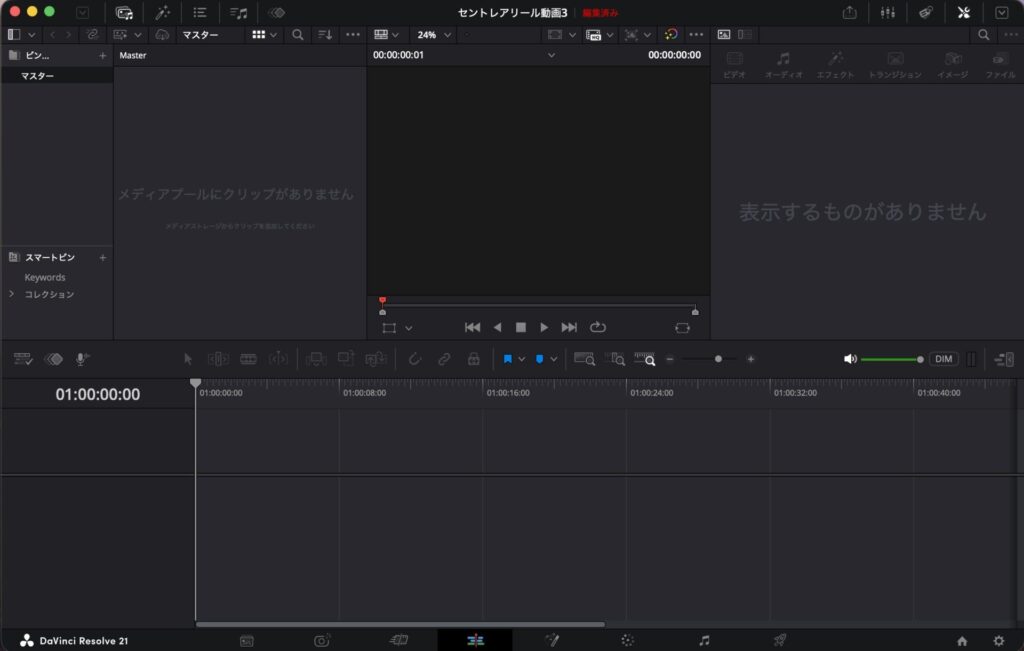
Task: Toggle loop playback in viewer
Action: (598, 327)
